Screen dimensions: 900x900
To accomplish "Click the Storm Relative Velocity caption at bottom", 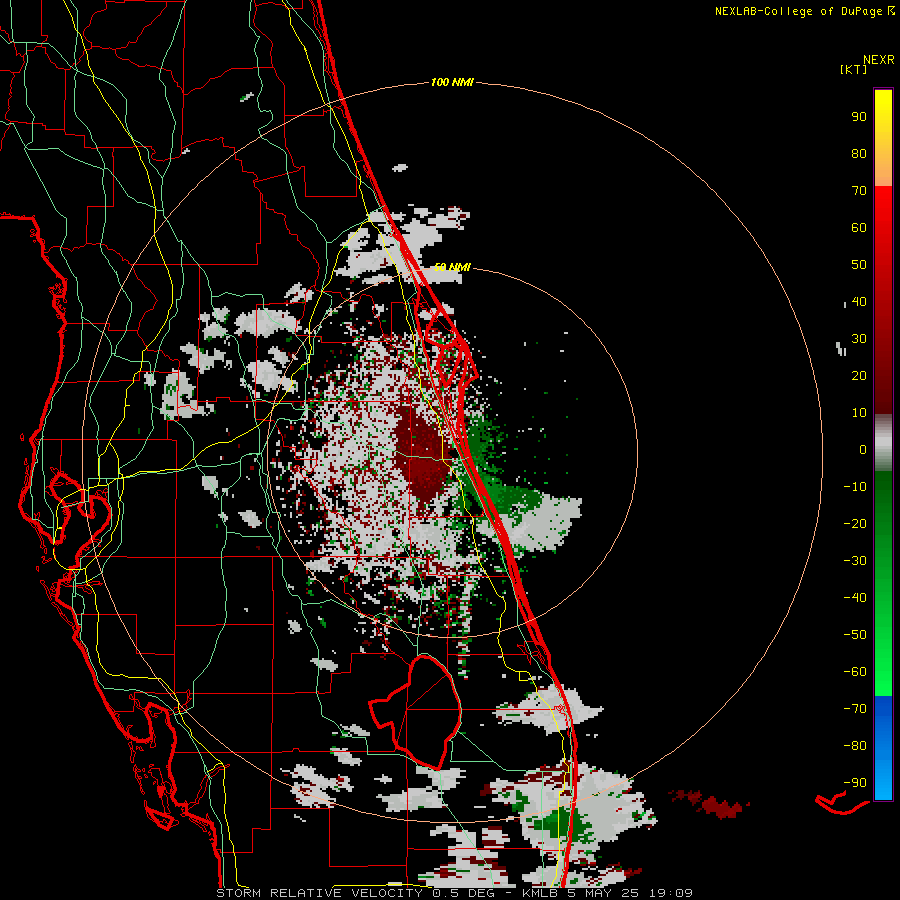I will (454, 893).
